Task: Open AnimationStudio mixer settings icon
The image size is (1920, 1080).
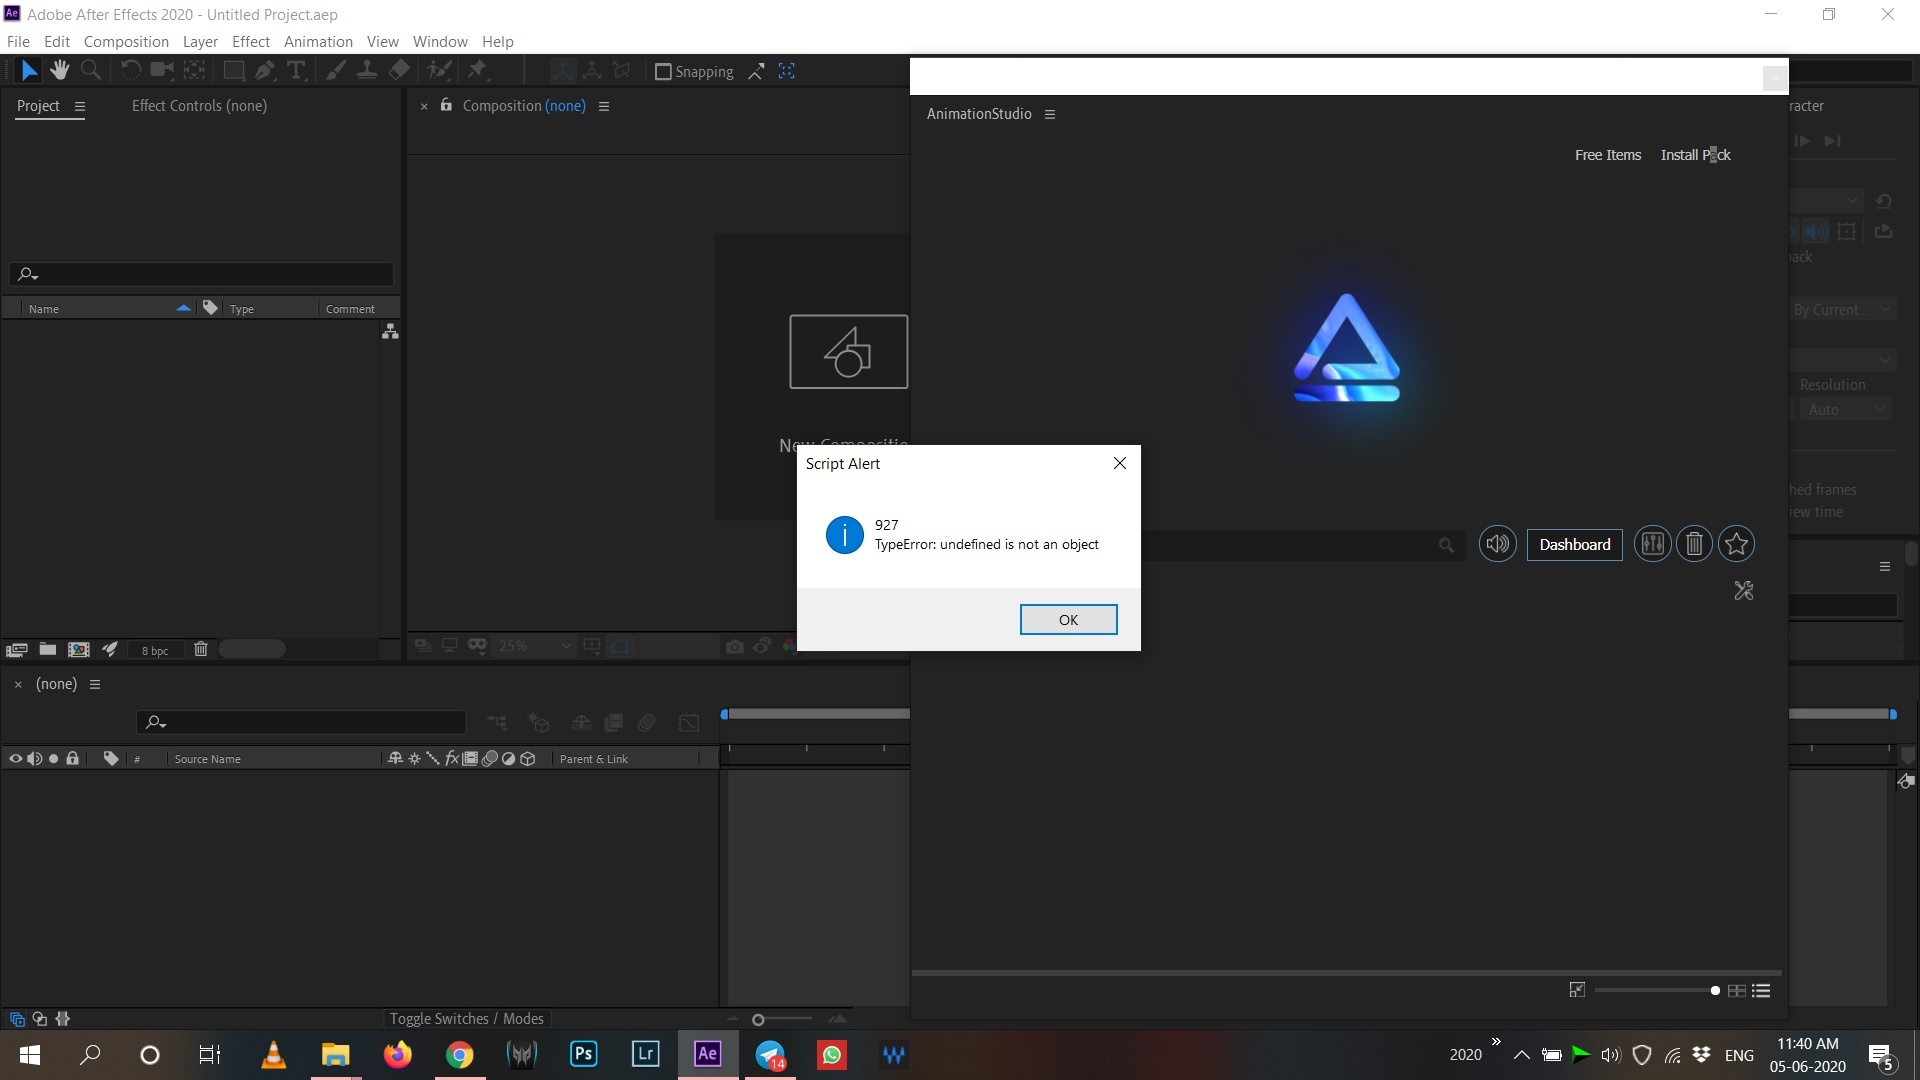Action: [x=1652, y=544]
